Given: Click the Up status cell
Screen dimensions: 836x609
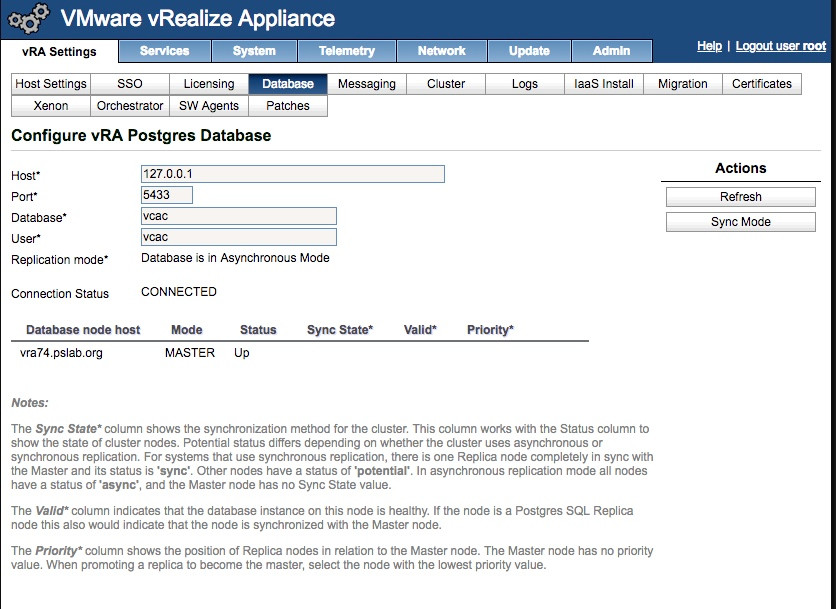Looking at the screenshot, I should tap(242, 353).
